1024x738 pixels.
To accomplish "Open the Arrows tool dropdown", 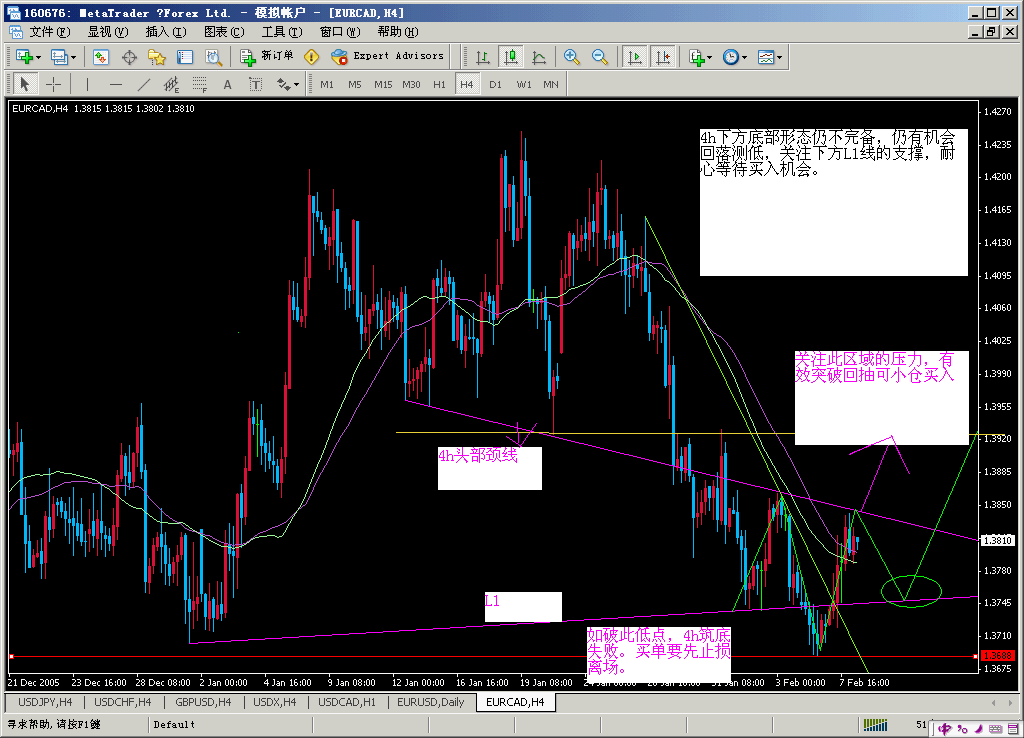I will [x=286, y=84].
